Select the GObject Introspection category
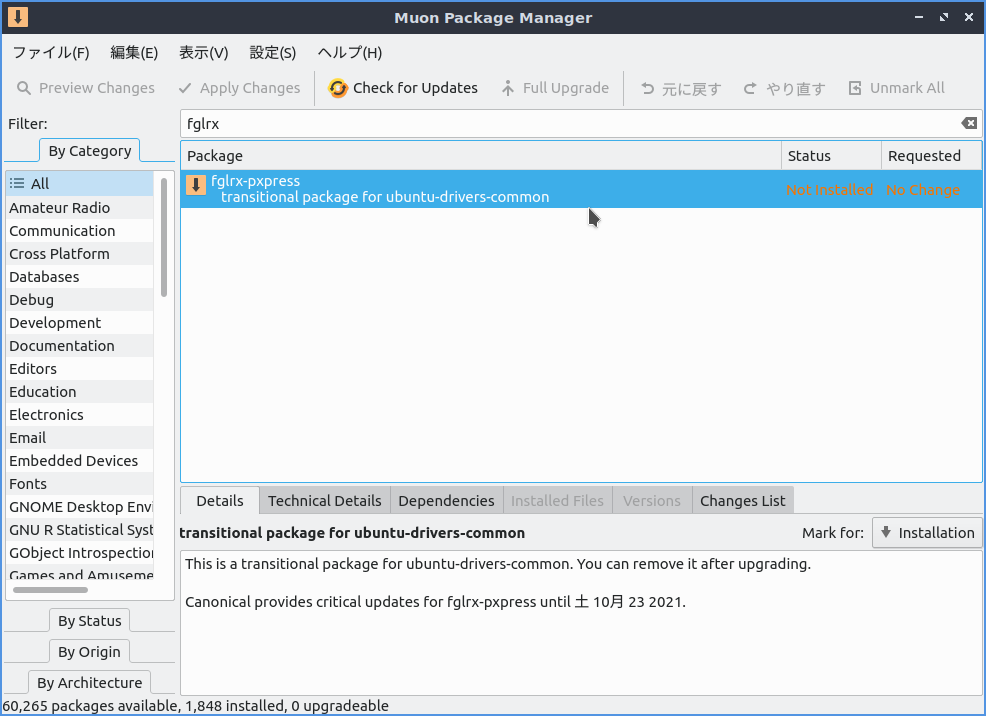The height and width of the screenshot is (716, 986). (x=80, y=553)
